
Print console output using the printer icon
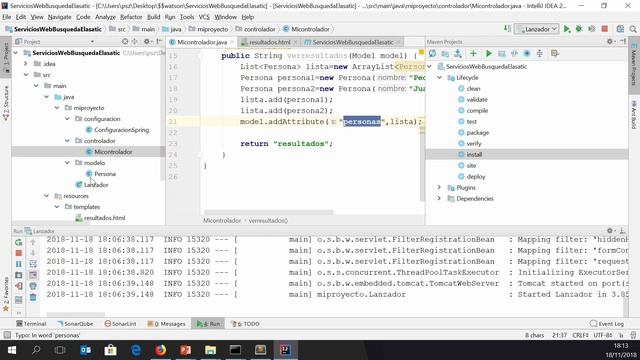[33, 286]
